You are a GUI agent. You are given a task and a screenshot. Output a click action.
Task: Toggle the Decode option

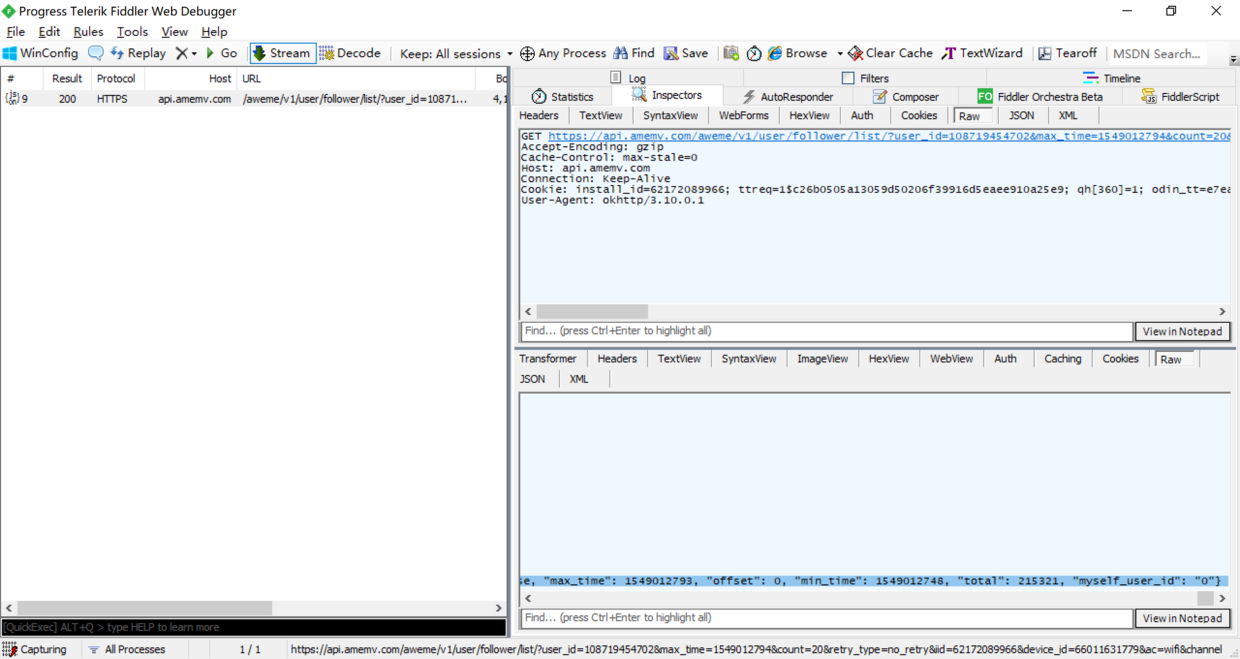350,53
